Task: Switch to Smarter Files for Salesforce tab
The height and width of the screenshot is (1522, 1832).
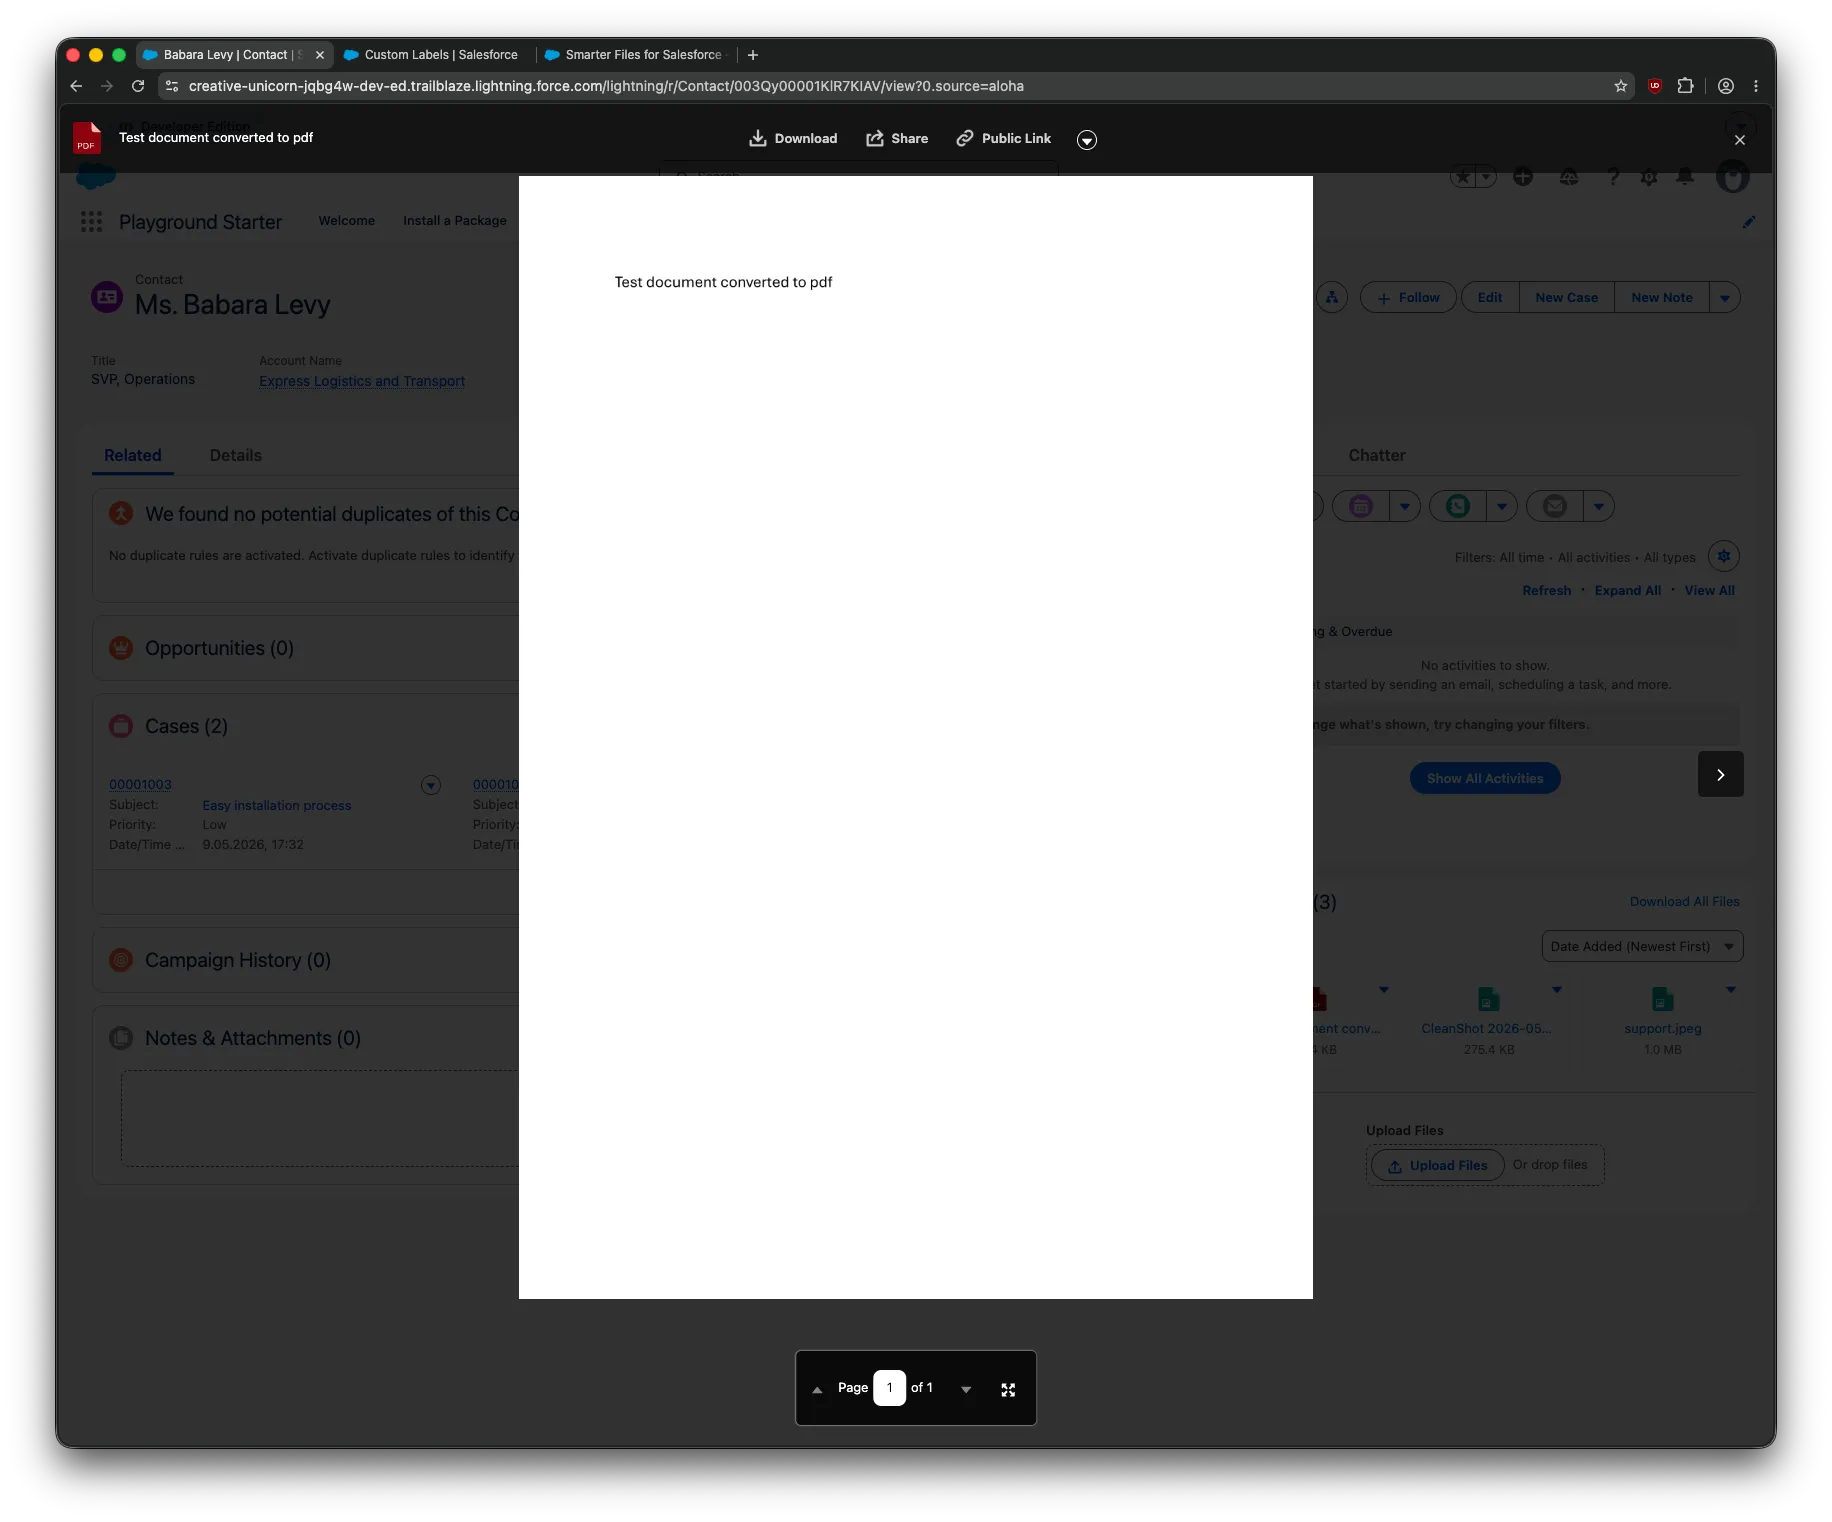Action: [636, 55]
